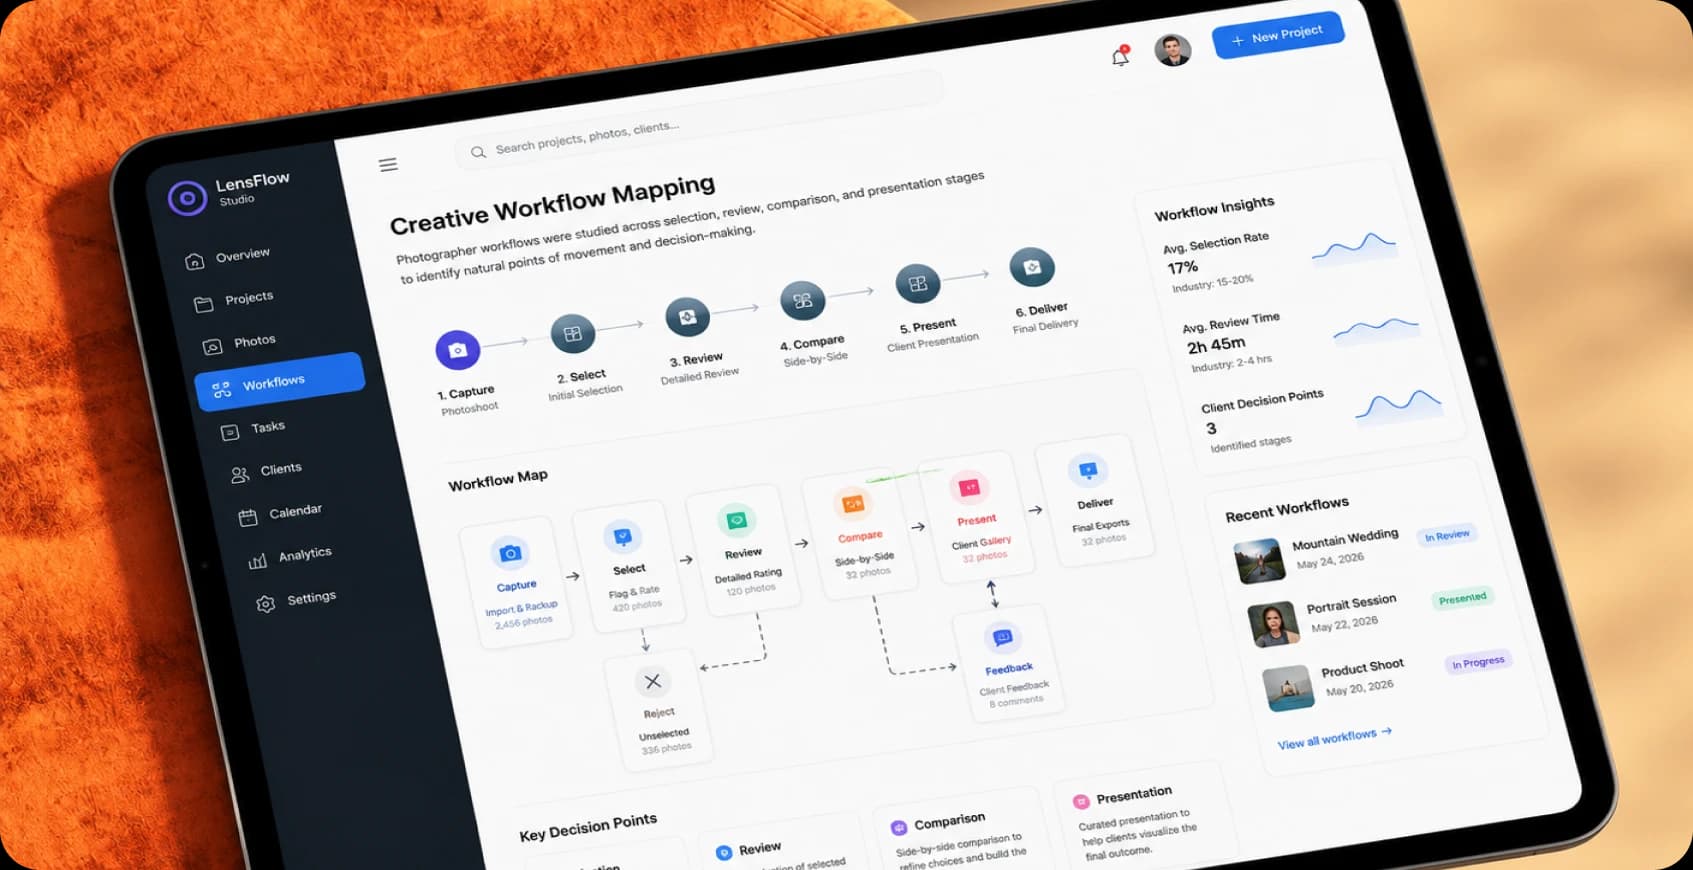Focus the search projects field
This screenshot has height=870, width=1693.
coord(700,120)
